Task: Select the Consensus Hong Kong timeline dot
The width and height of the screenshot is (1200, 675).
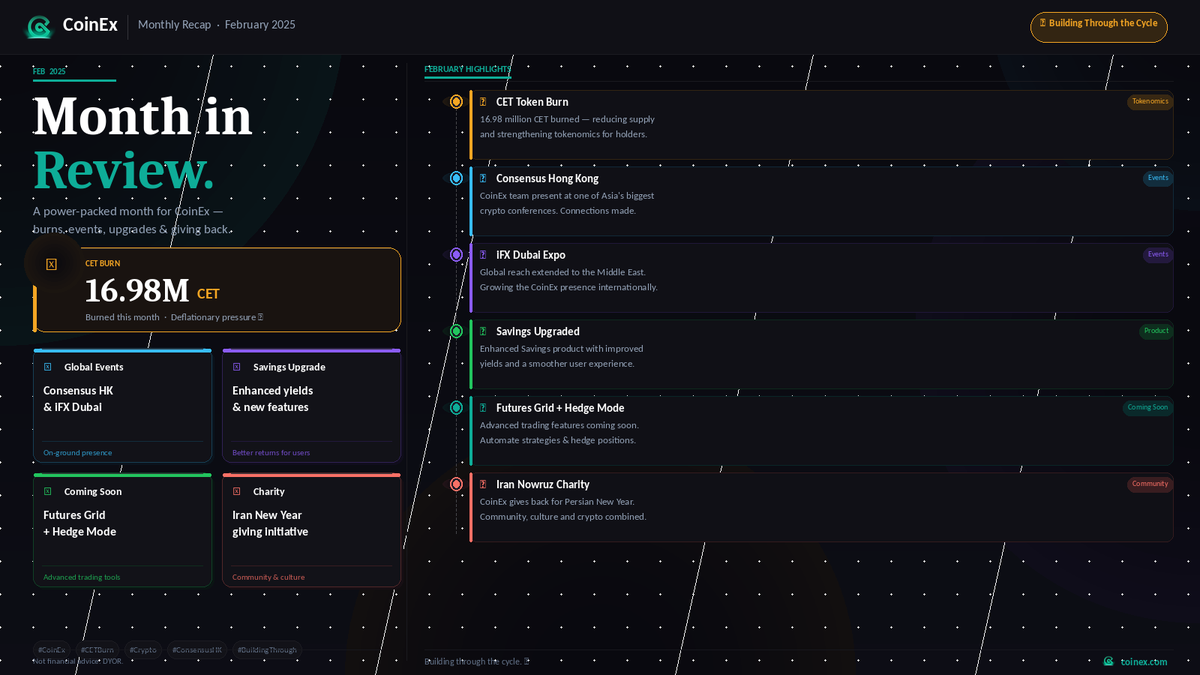Action: 456,178
